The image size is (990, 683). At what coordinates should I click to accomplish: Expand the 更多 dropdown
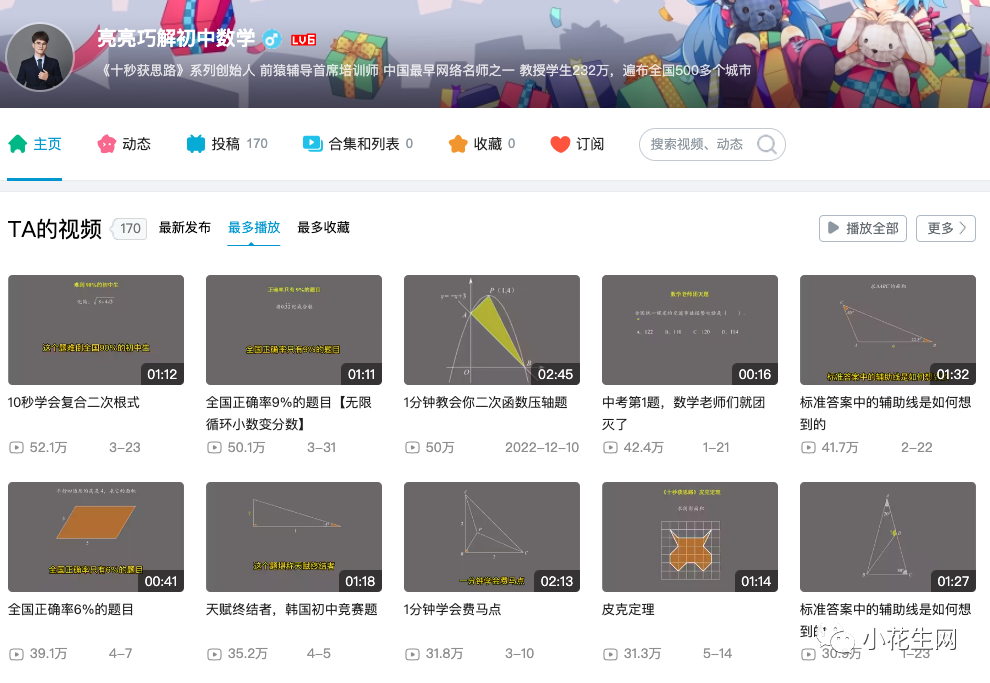(945, 228)
